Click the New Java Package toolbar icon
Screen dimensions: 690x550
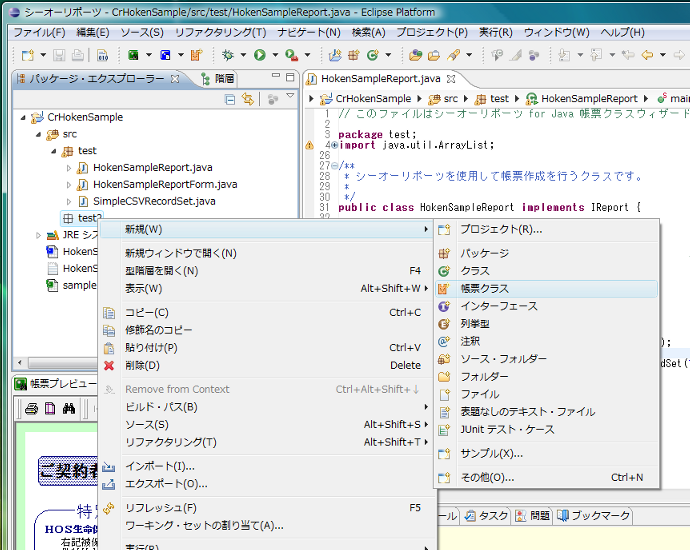(353, 55)
